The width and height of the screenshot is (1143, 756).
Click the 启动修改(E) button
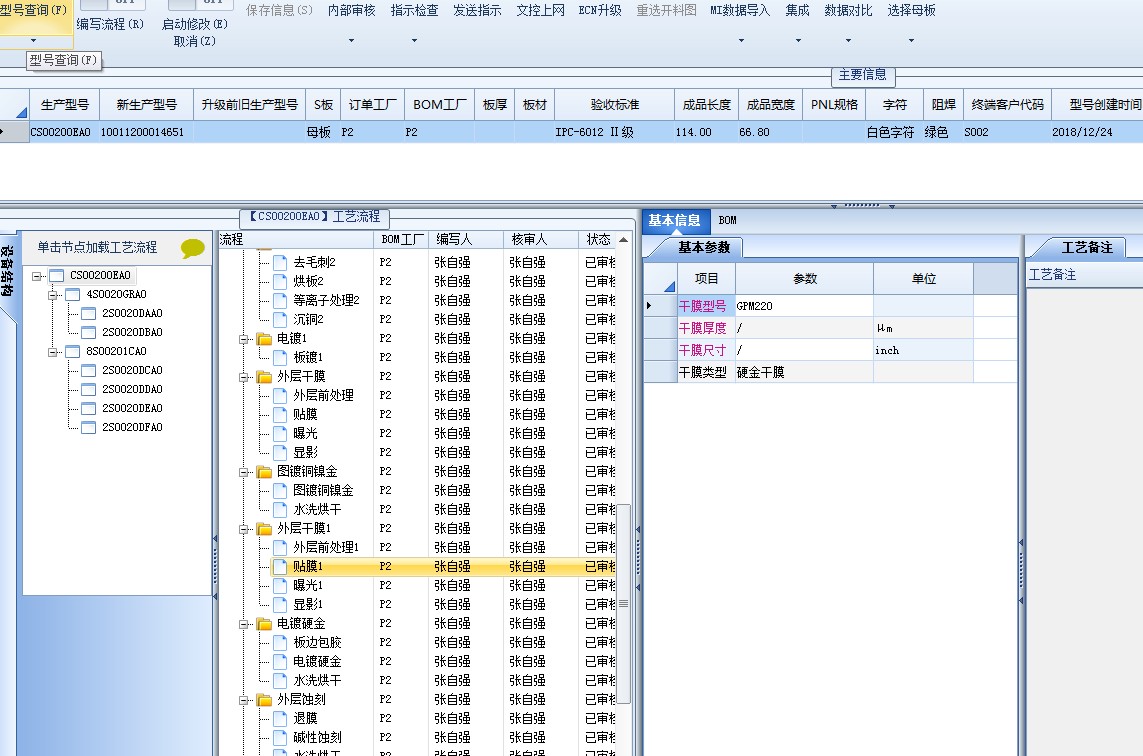(x=195, y=24)
